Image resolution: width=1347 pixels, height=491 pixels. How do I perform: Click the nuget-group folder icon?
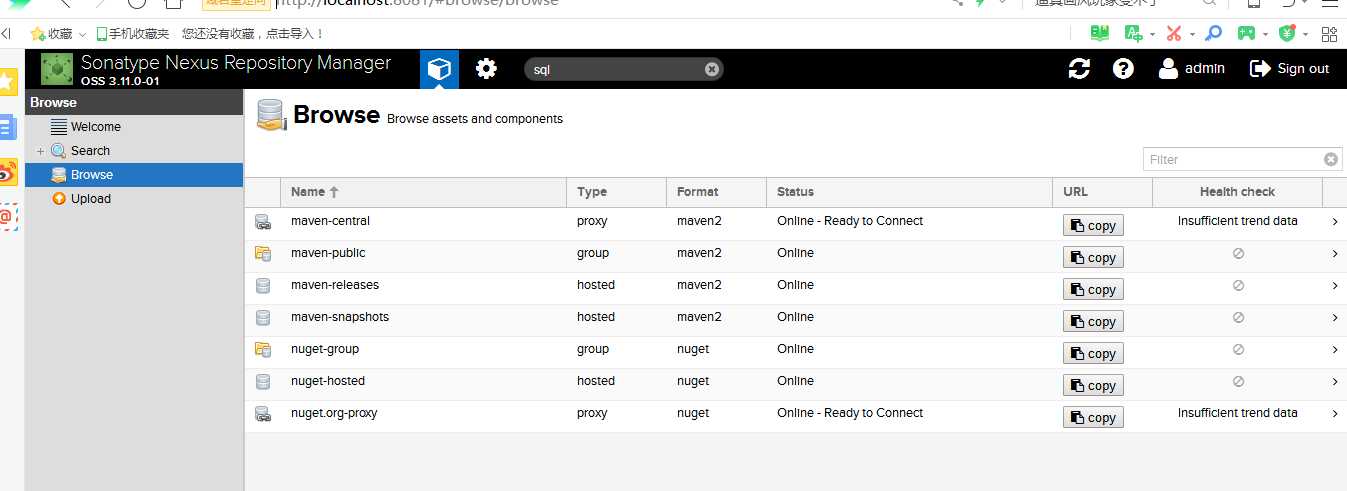263,350
